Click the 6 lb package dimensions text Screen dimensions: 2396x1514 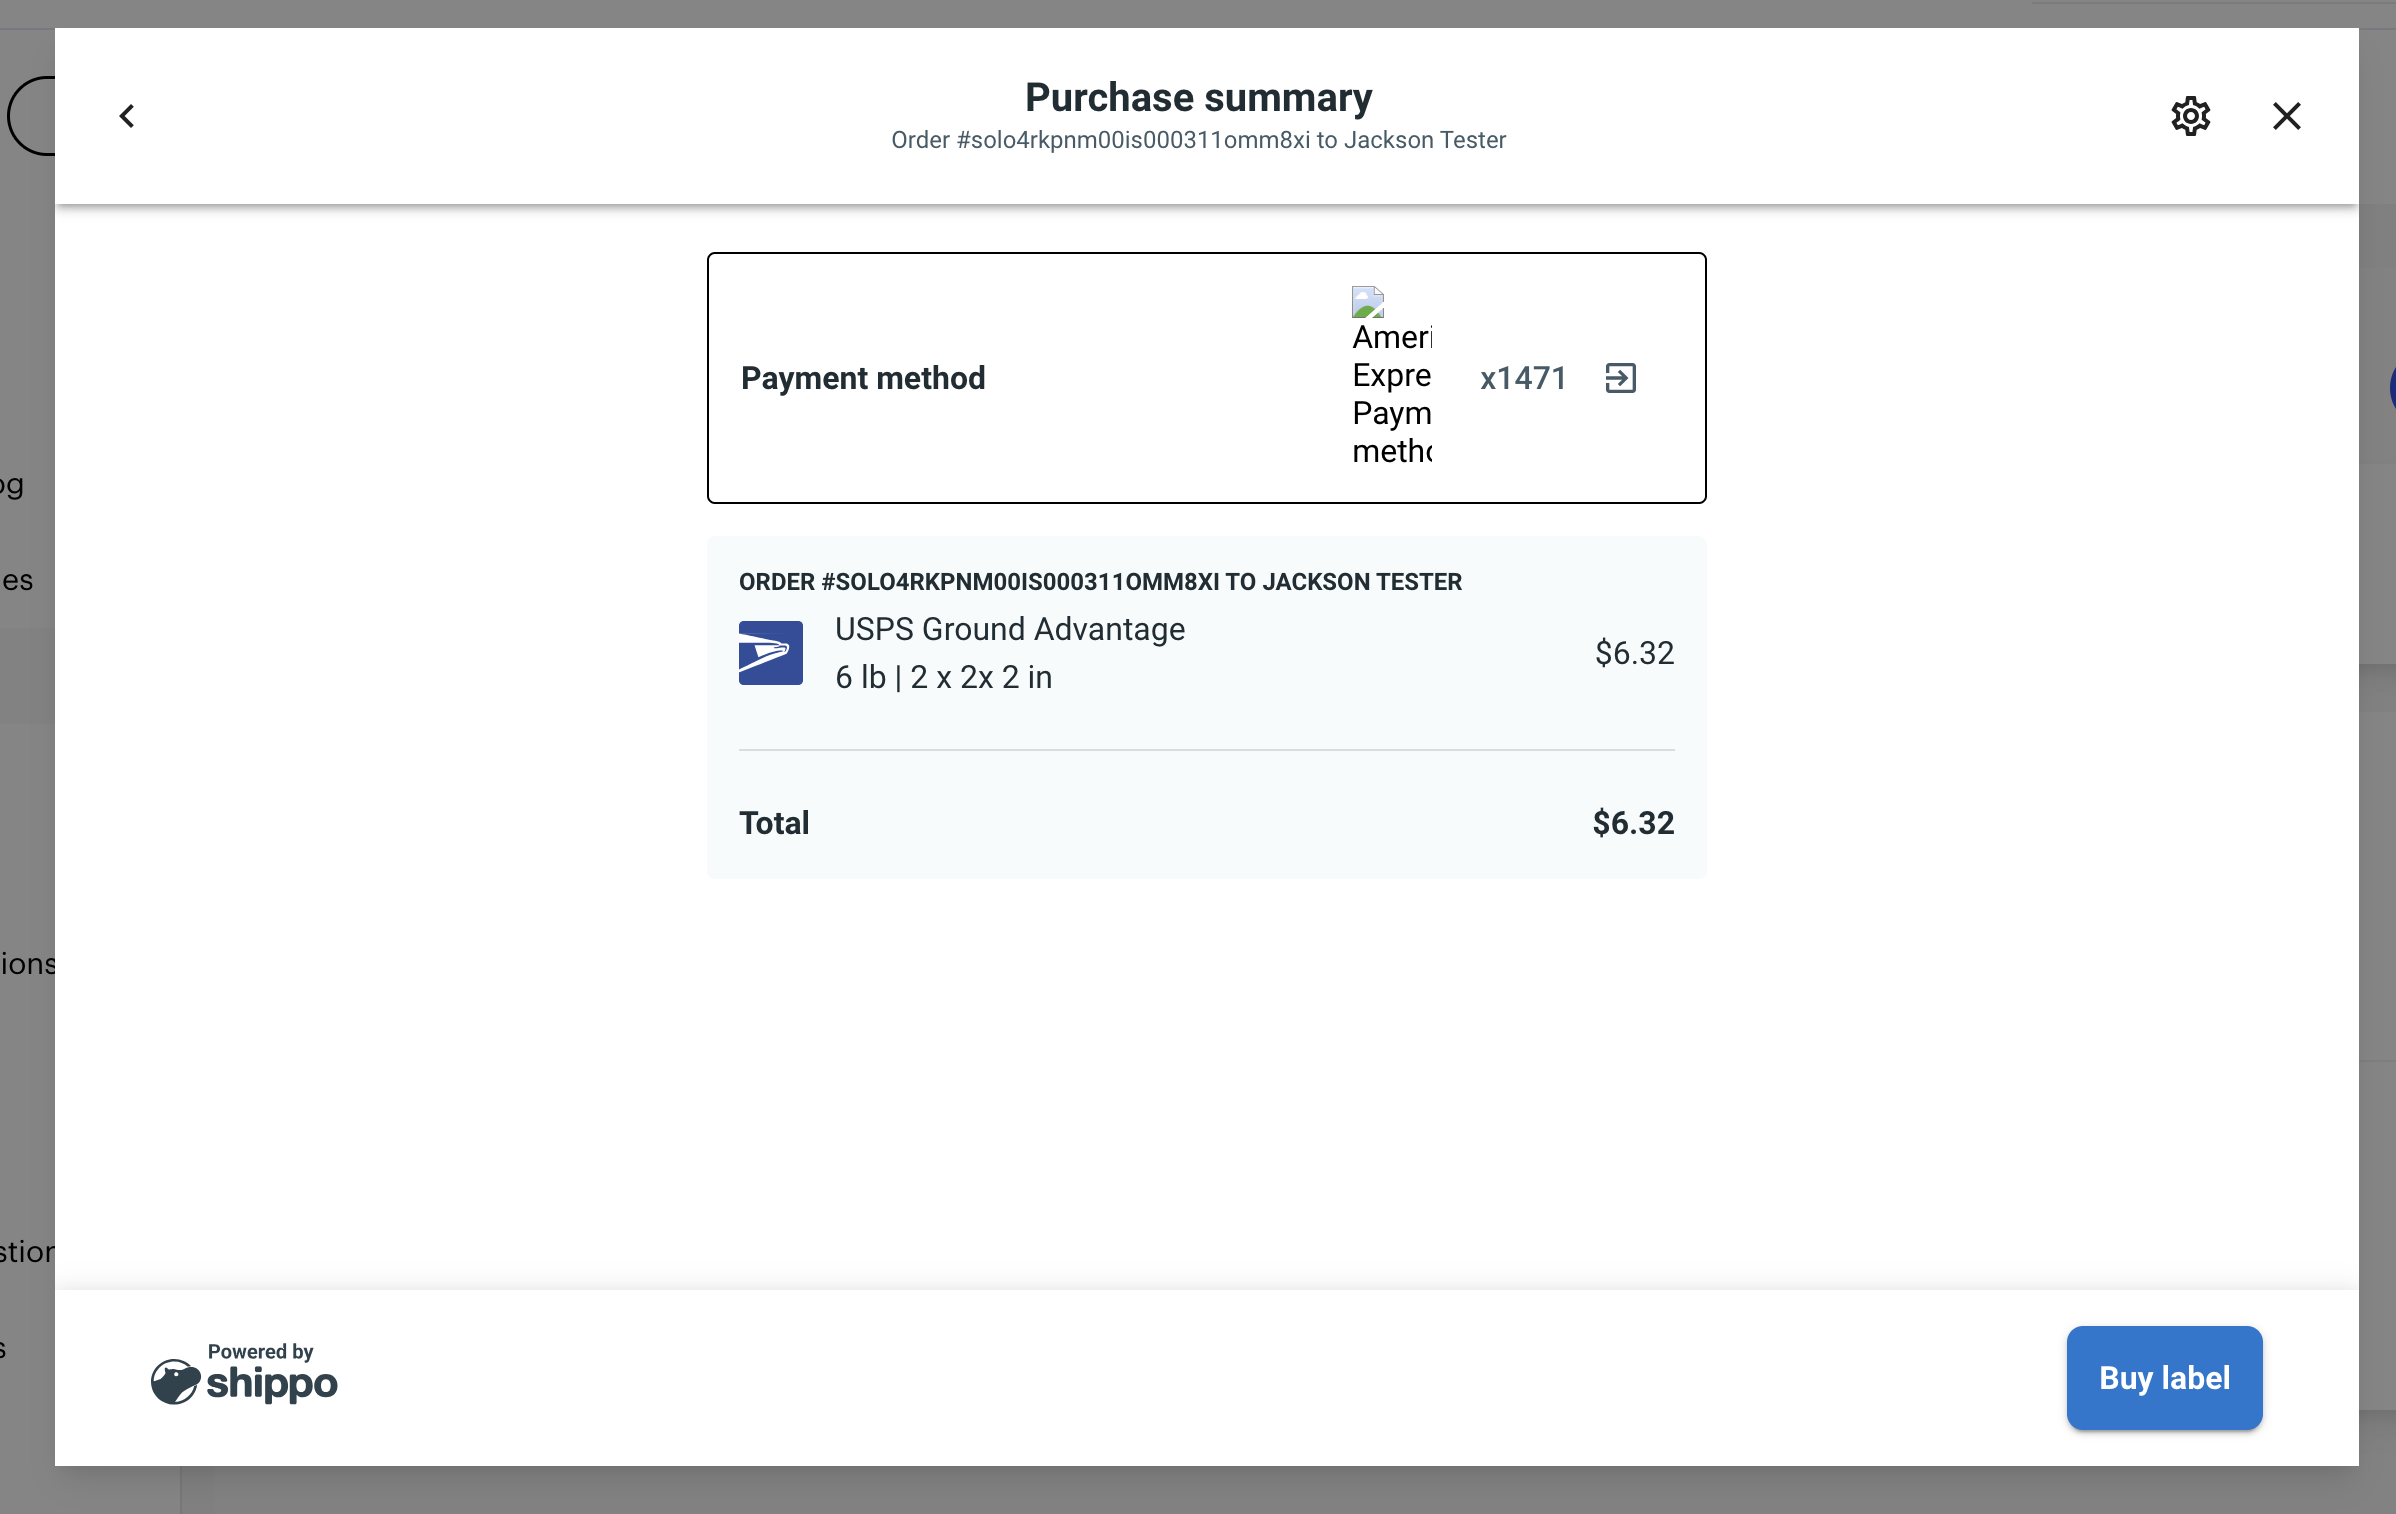(x=943, y=677)
